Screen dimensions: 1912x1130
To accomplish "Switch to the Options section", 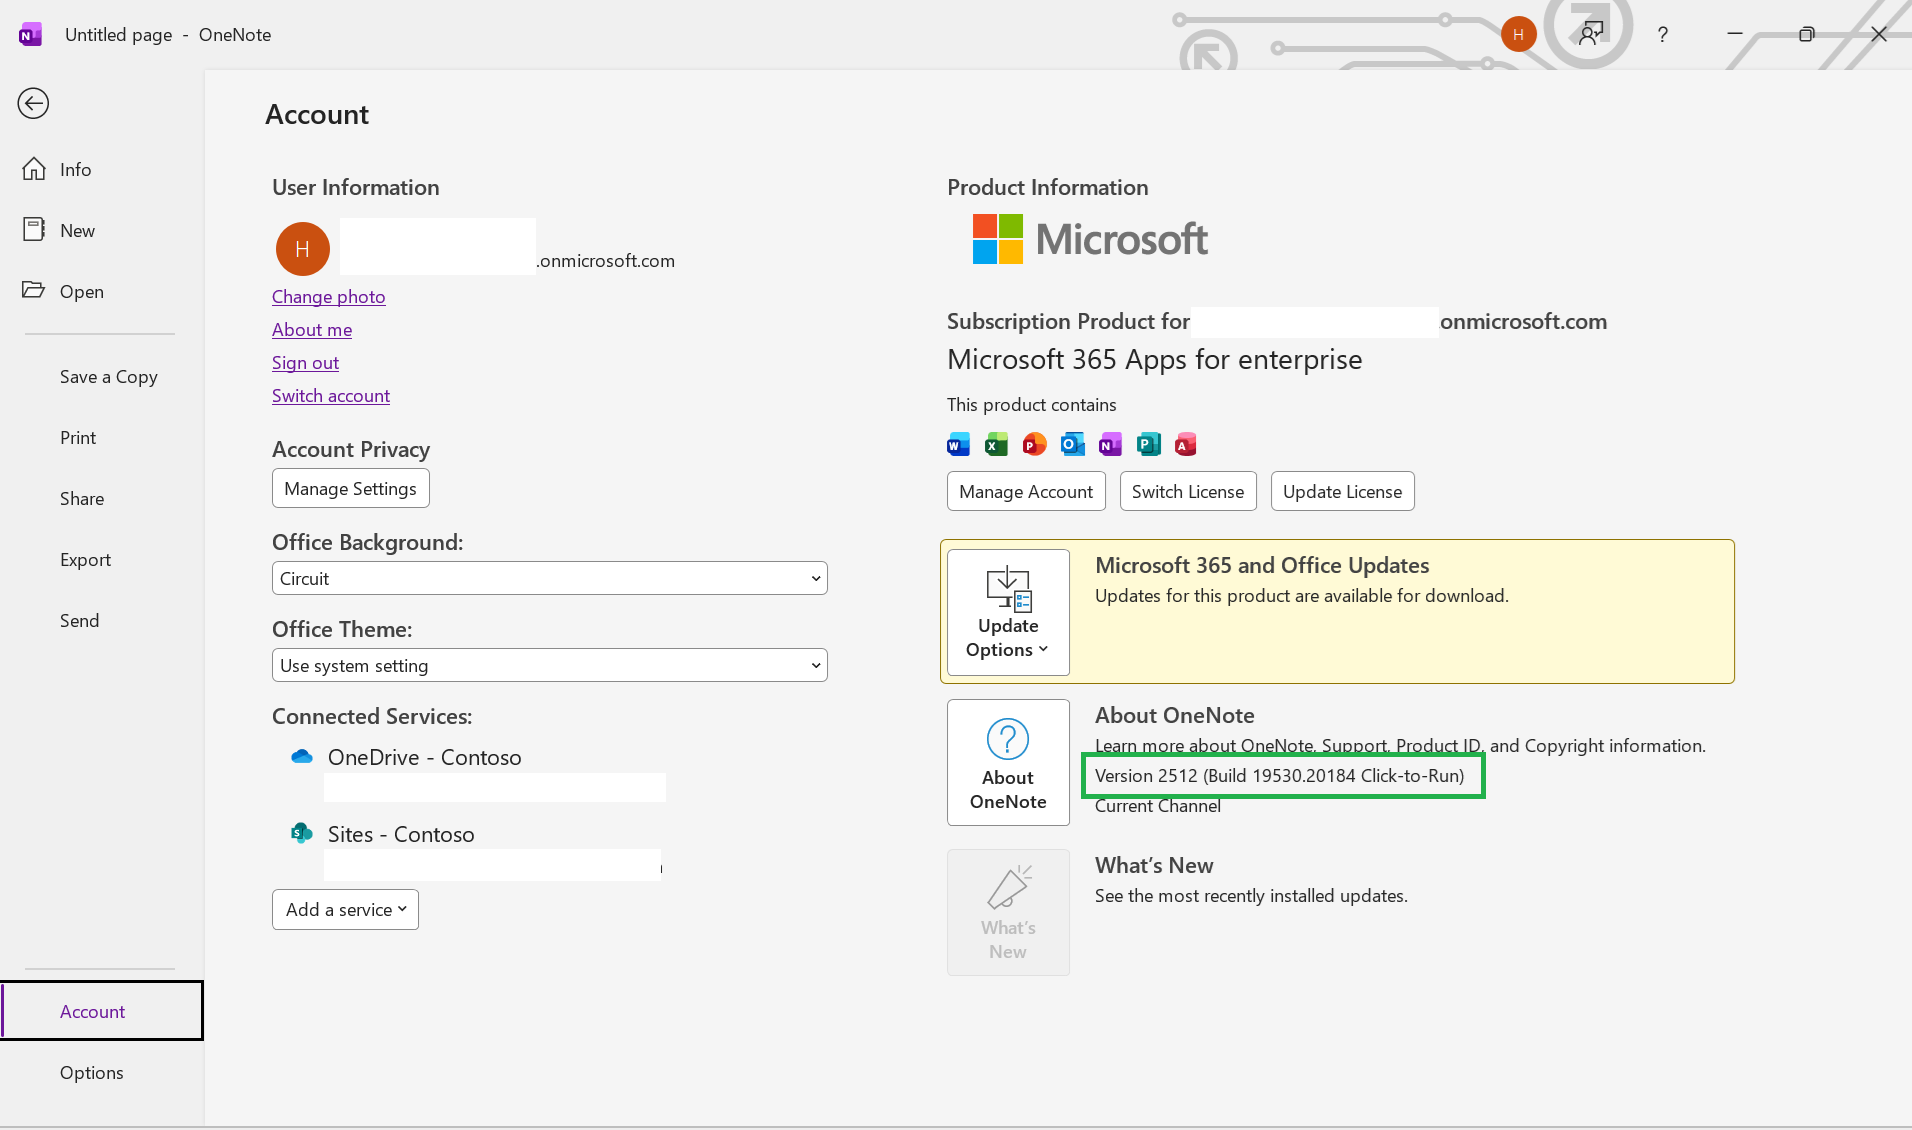I will pyautogui.click(x=91, y=1071).
